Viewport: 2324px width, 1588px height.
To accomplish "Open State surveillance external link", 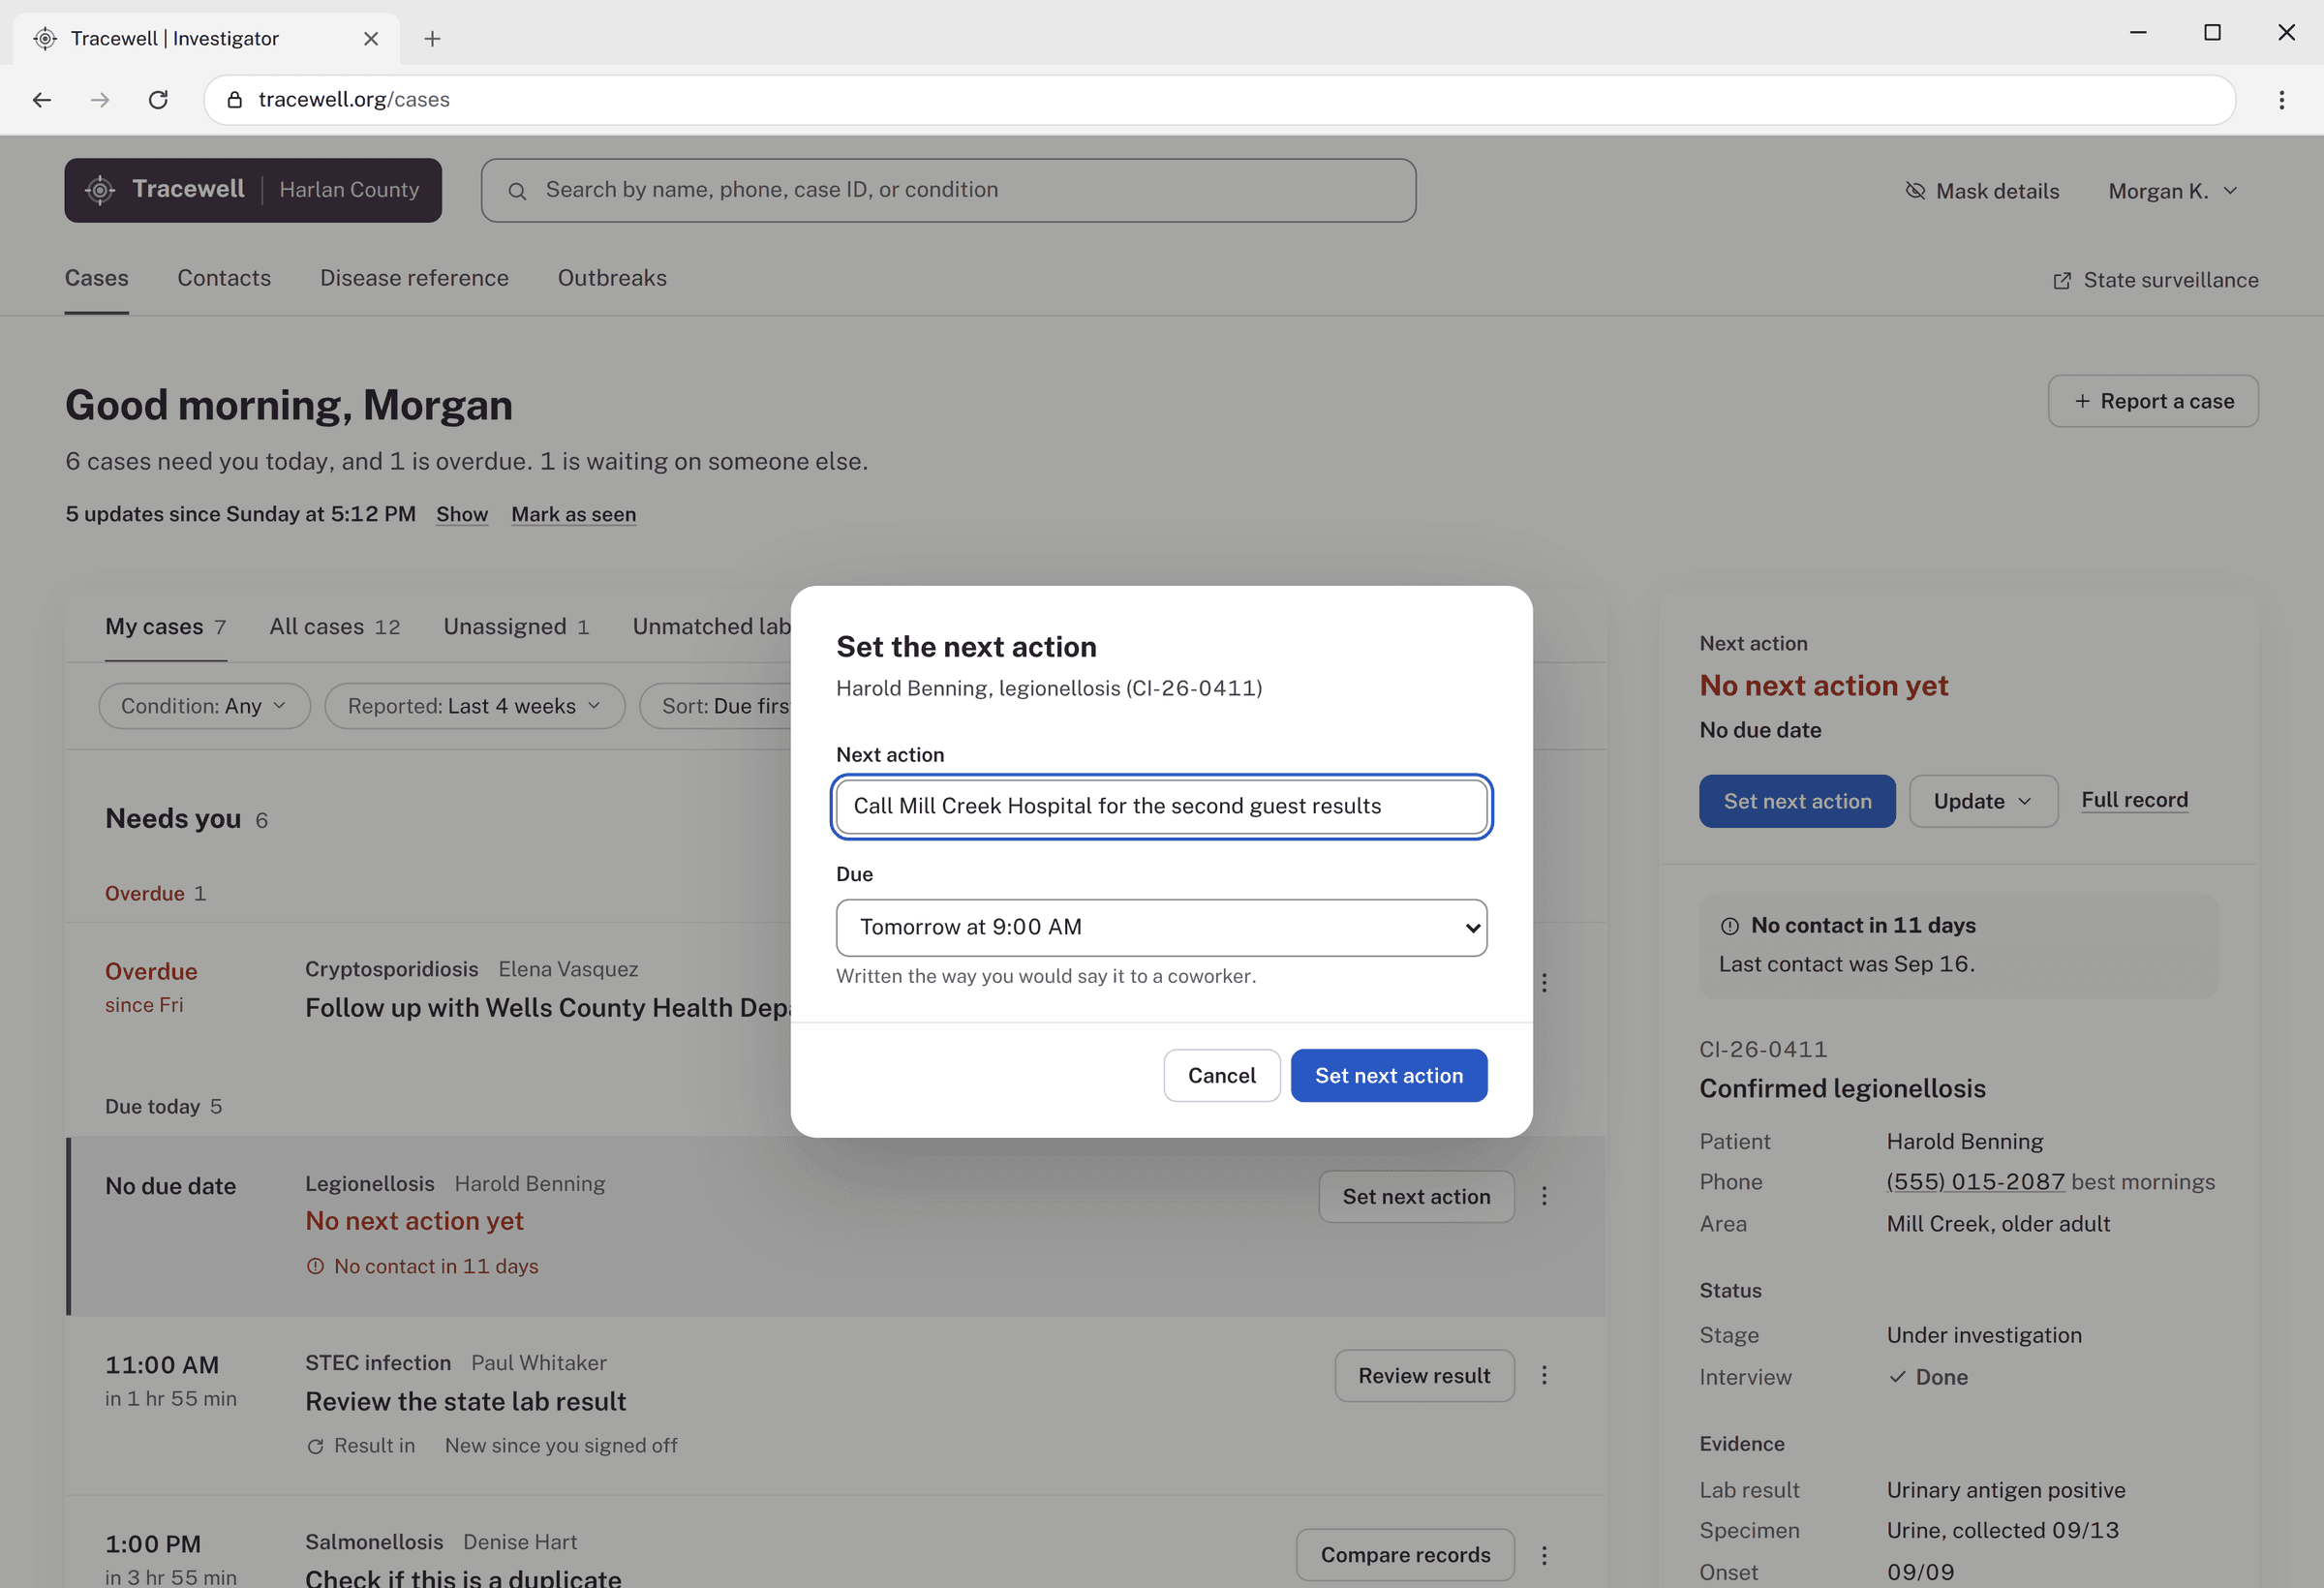I will 2155,280.
